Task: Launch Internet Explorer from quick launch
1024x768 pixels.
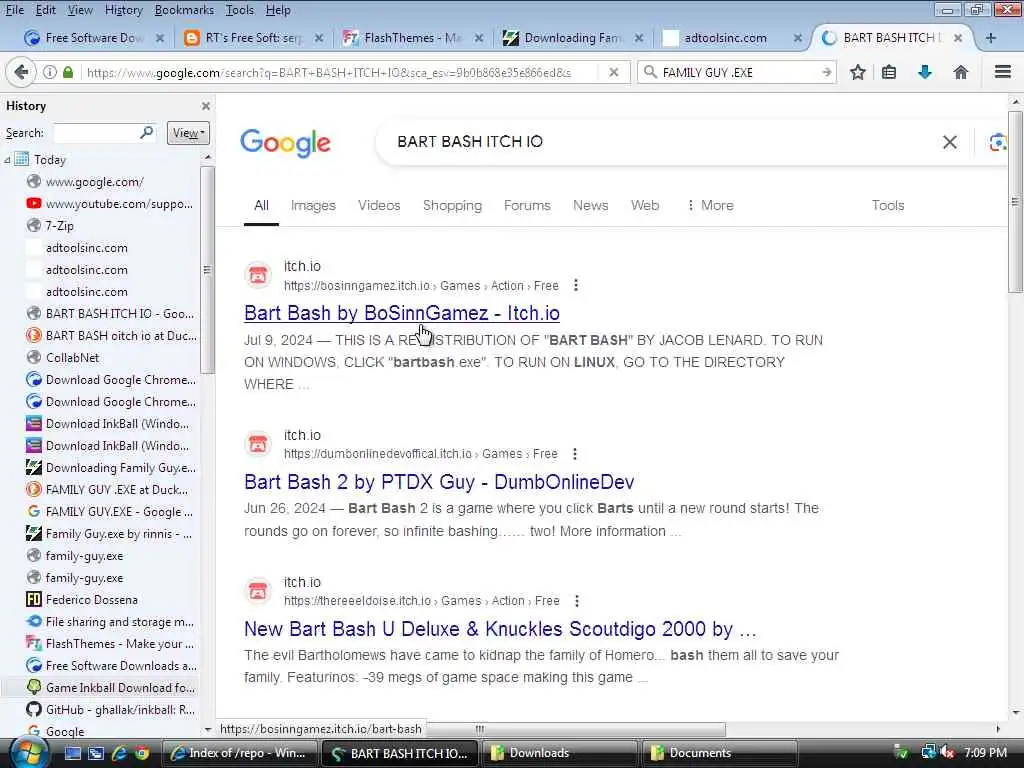Action: click(x=119, y=753)
